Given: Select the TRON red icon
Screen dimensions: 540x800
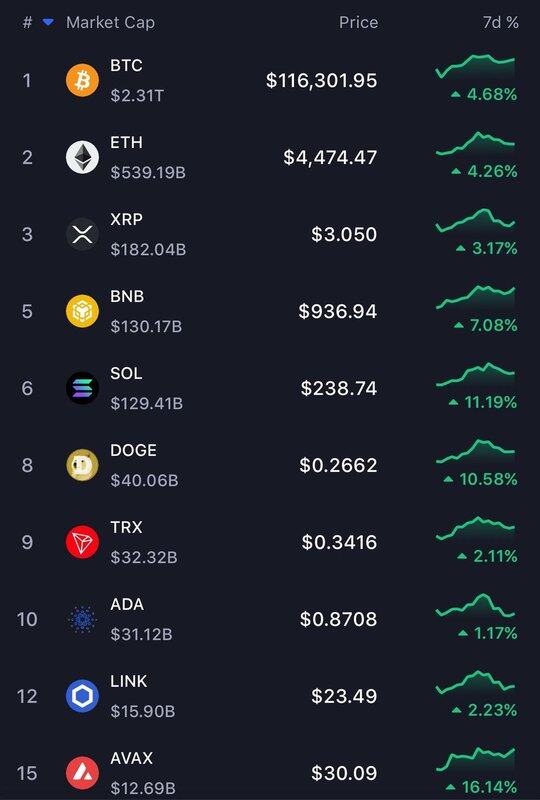Looking at the screenshot, I should pos(82,542).
